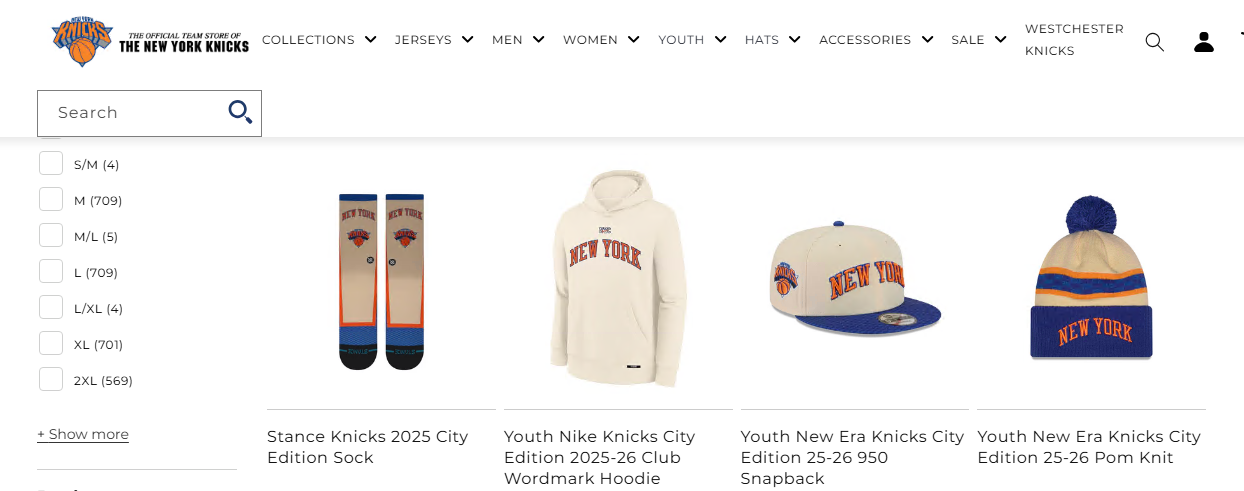Click into the Search text field
The height and width of the screenshot is (491, 1244).
(x=130, y=113)
